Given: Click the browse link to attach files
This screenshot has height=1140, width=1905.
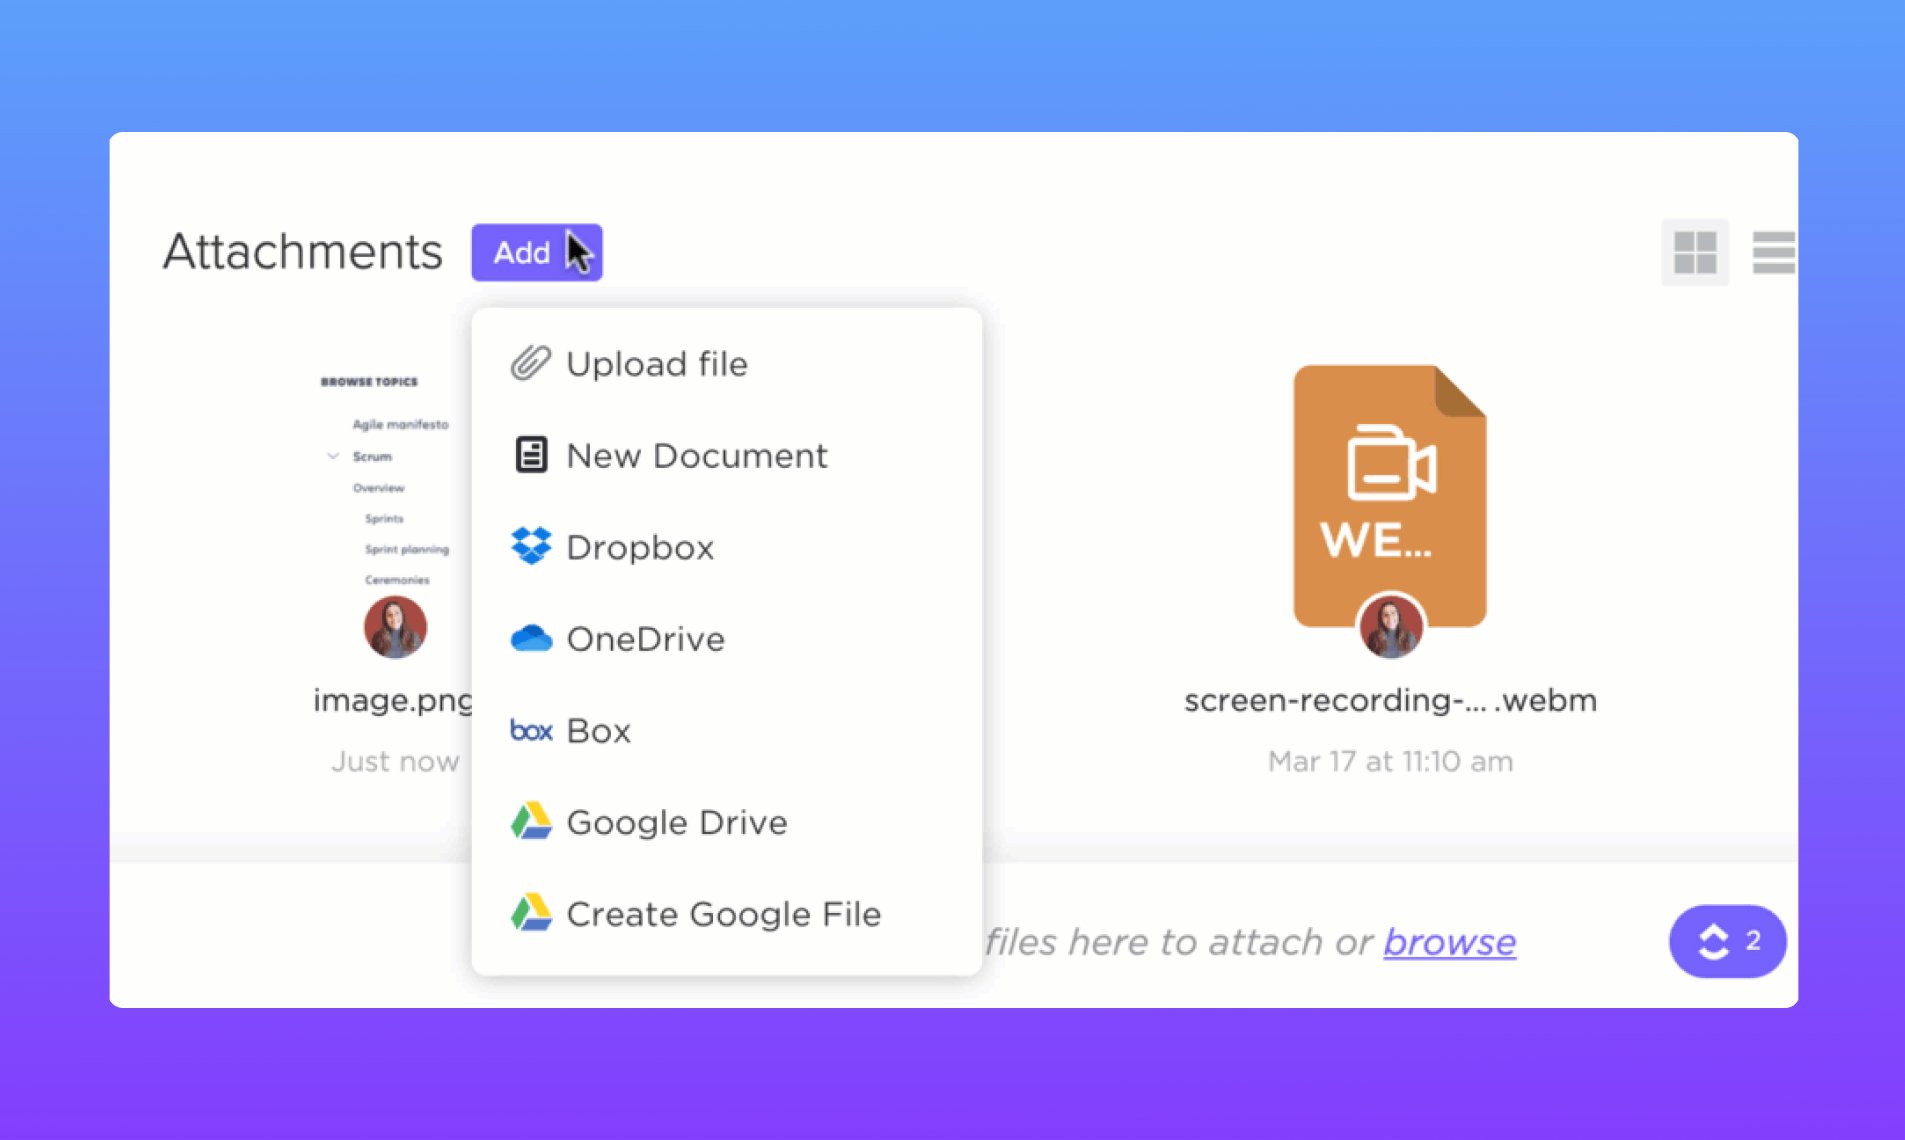Looking at the screenshot, I should click(x=1449, y=941).
